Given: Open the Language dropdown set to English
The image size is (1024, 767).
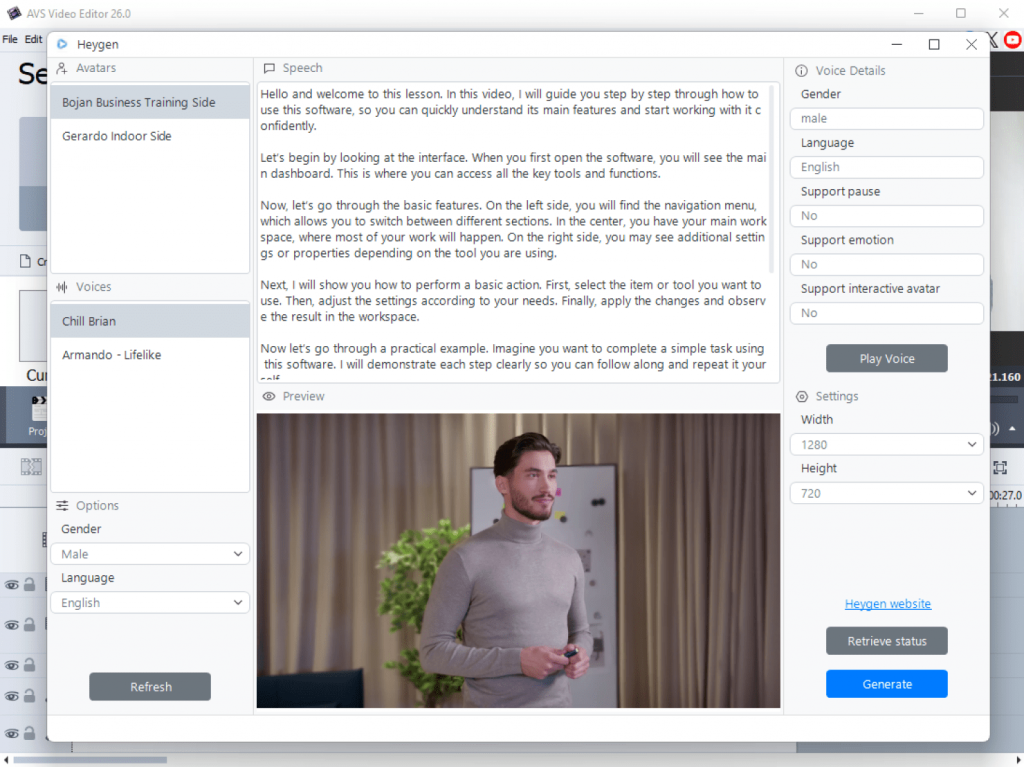Looking at the screenshot, I should coord(150,602).
